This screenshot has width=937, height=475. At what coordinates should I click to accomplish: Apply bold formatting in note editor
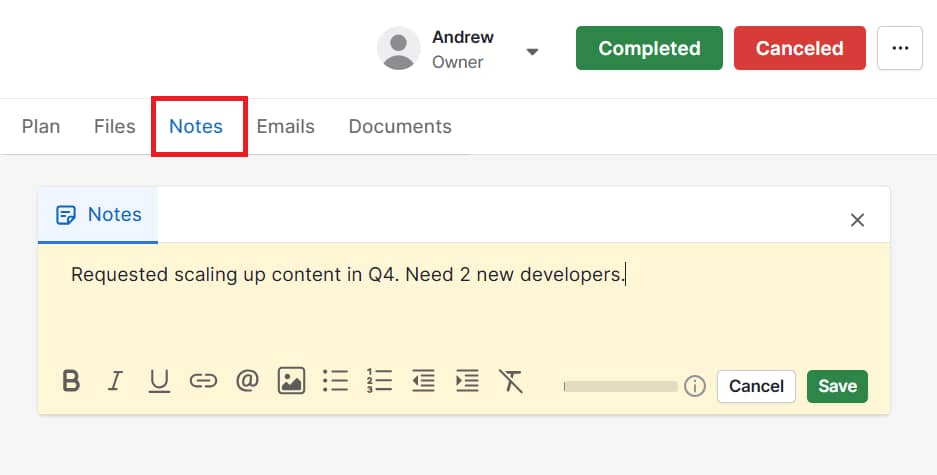[71, 381]
